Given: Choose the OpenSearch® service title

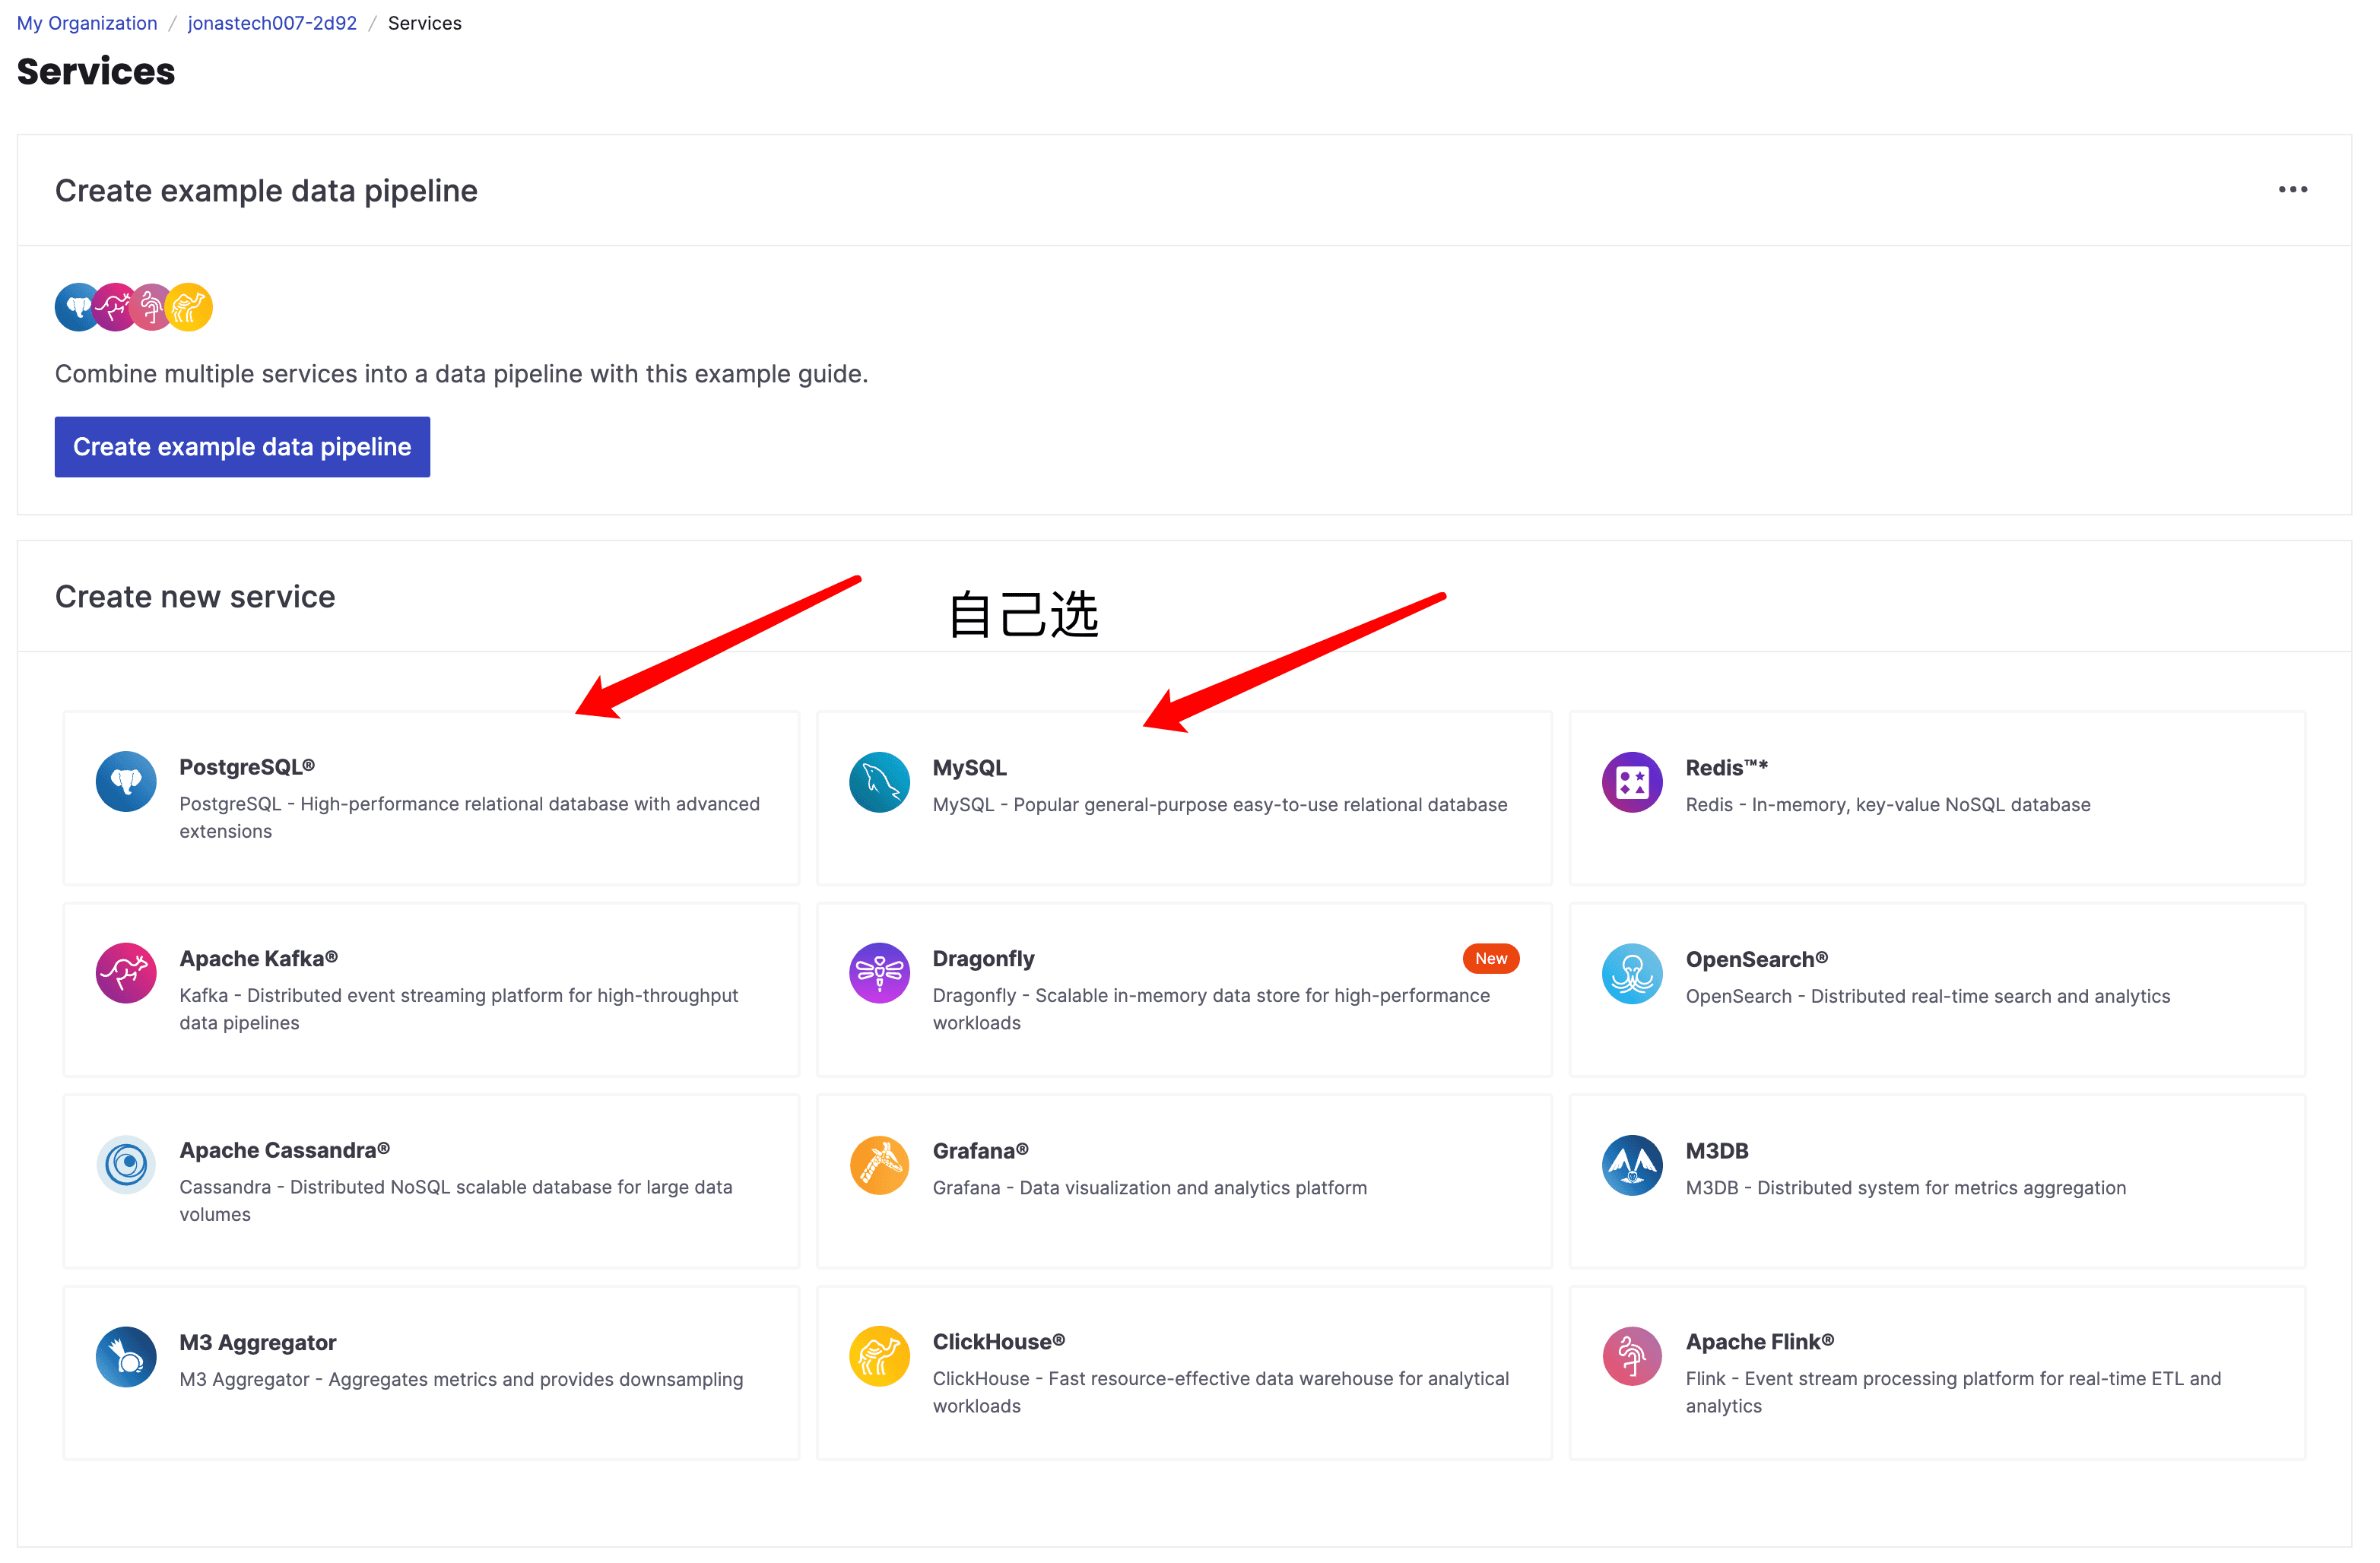Looking at the screenshot, I should click(x=1756, y=960).
